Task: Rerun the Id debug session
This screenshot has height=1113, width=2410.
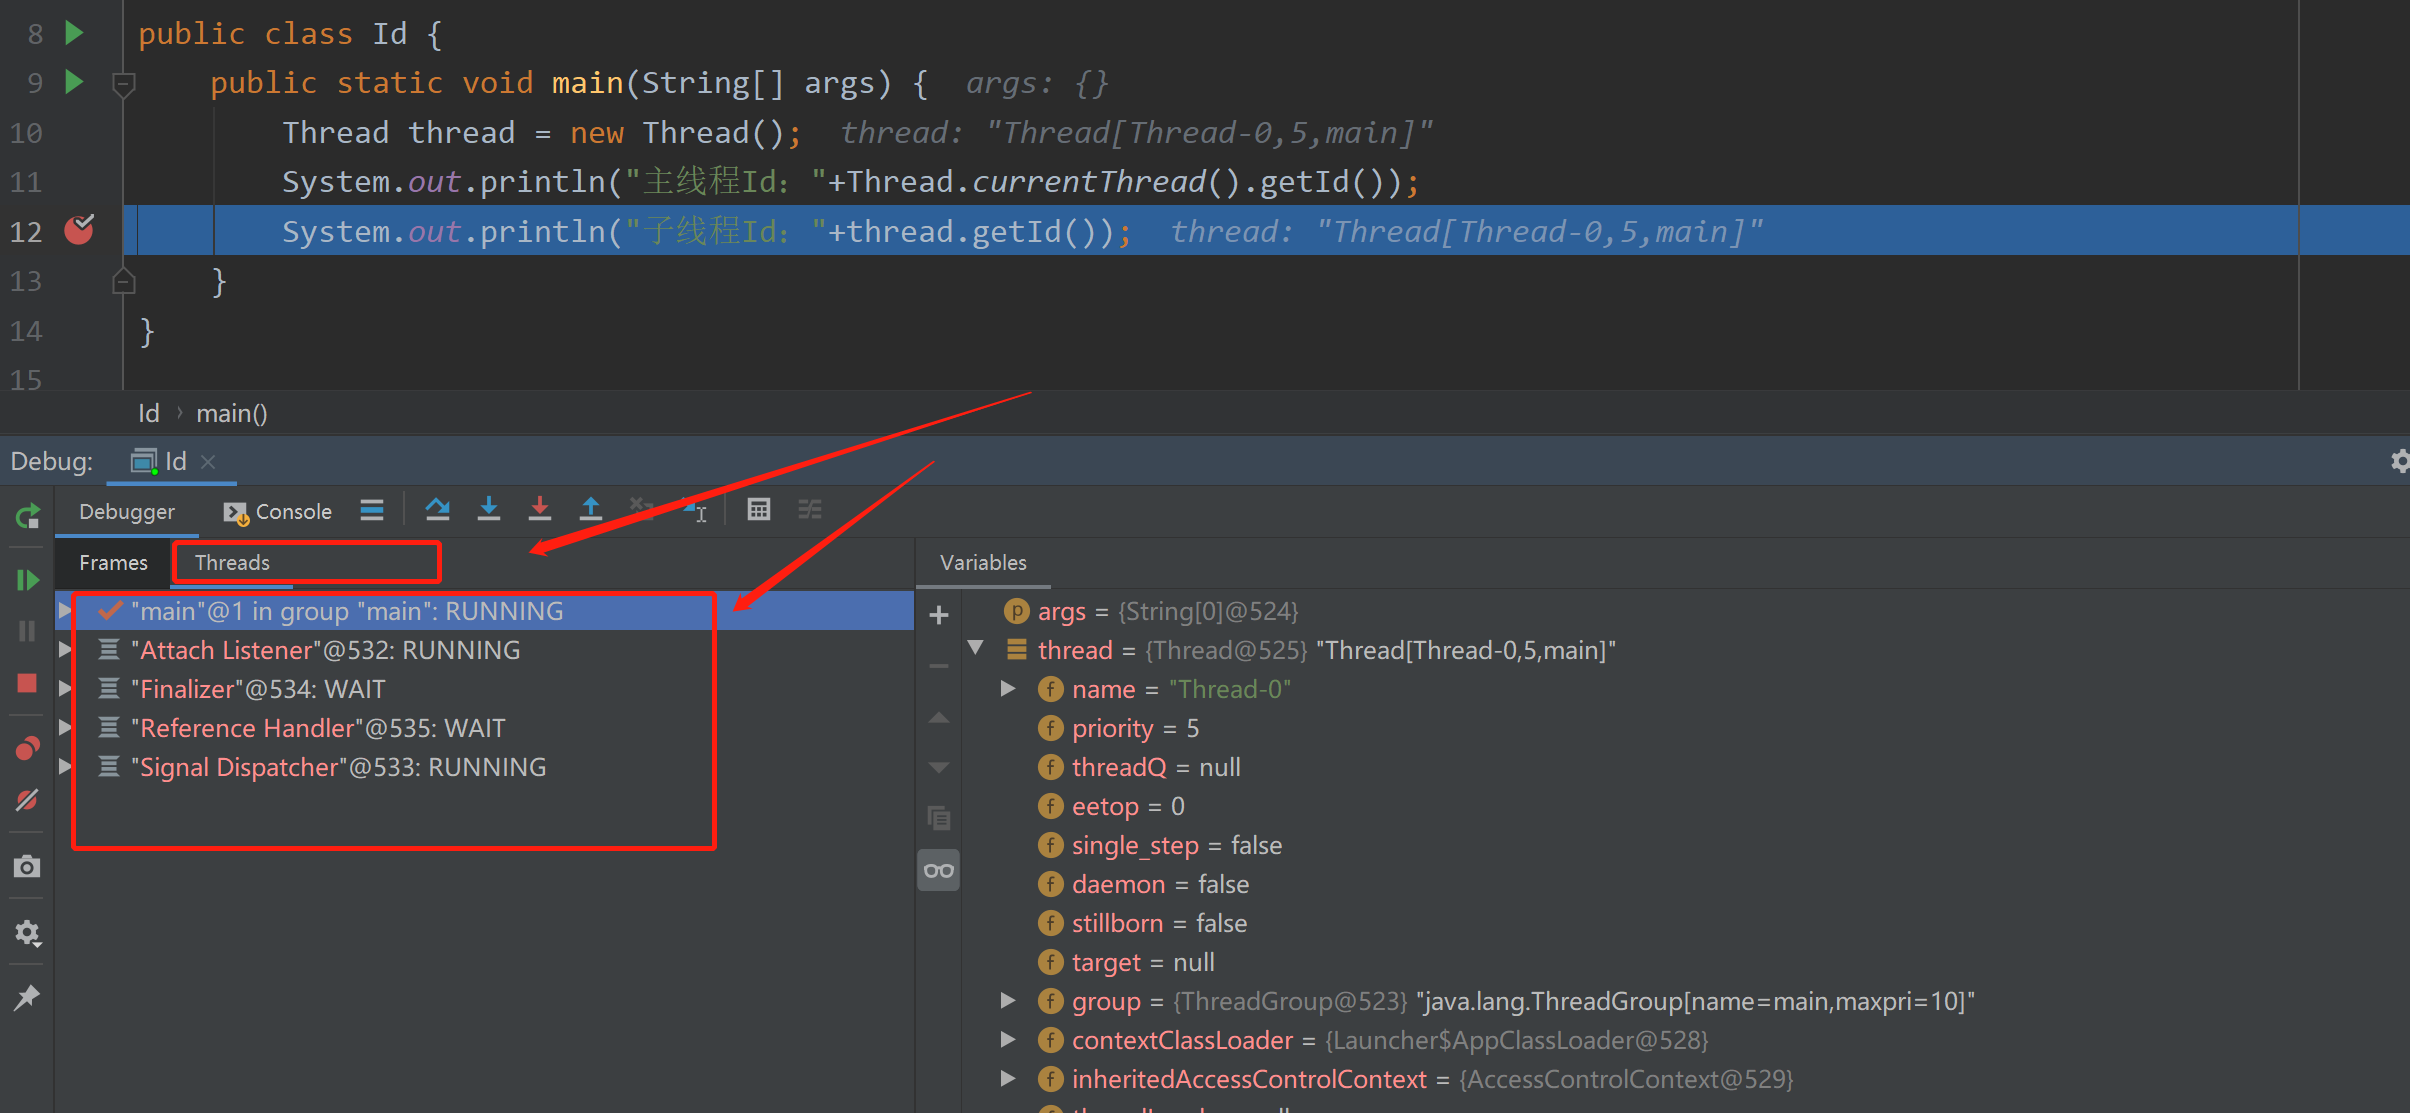Action: coord(28,516)
